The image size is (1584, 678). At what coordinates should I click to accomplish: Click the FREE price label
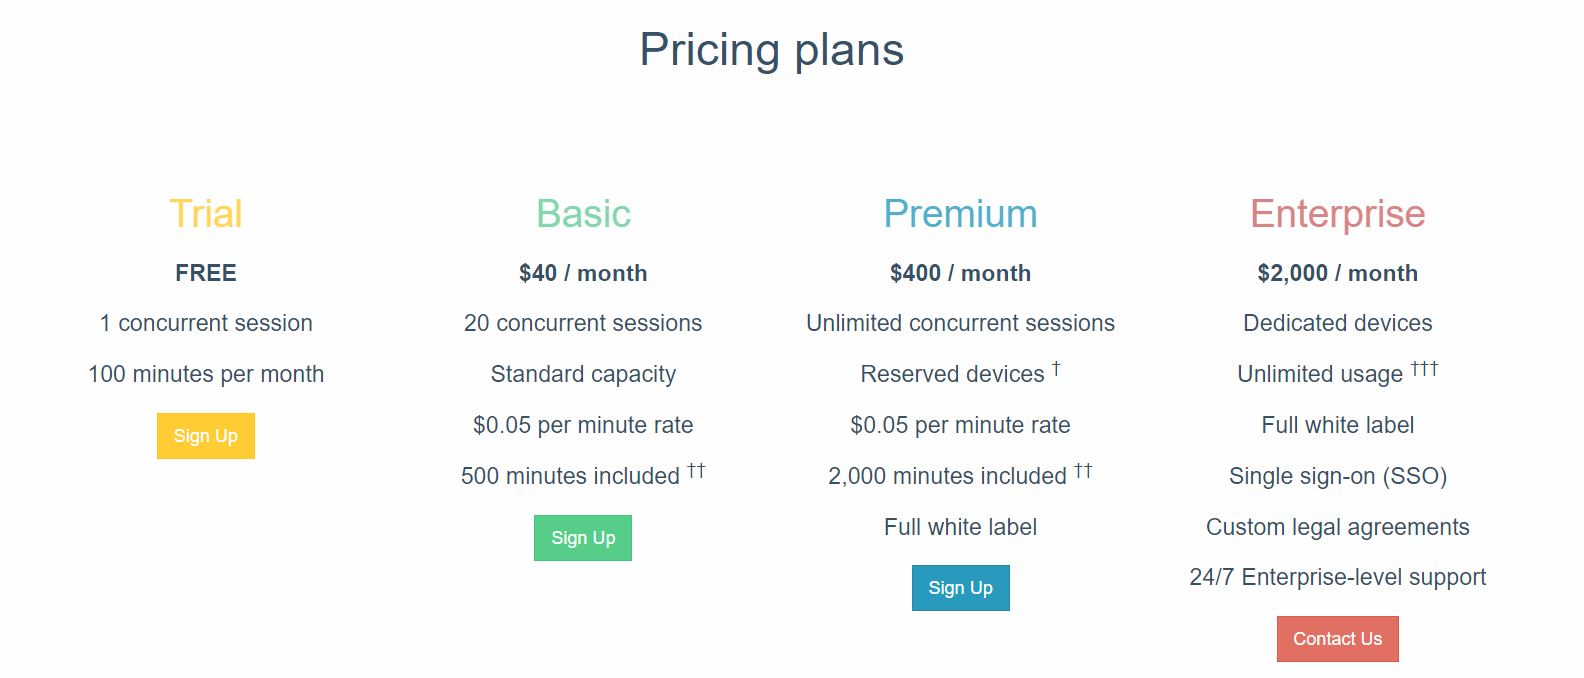[x=206, y=273]
